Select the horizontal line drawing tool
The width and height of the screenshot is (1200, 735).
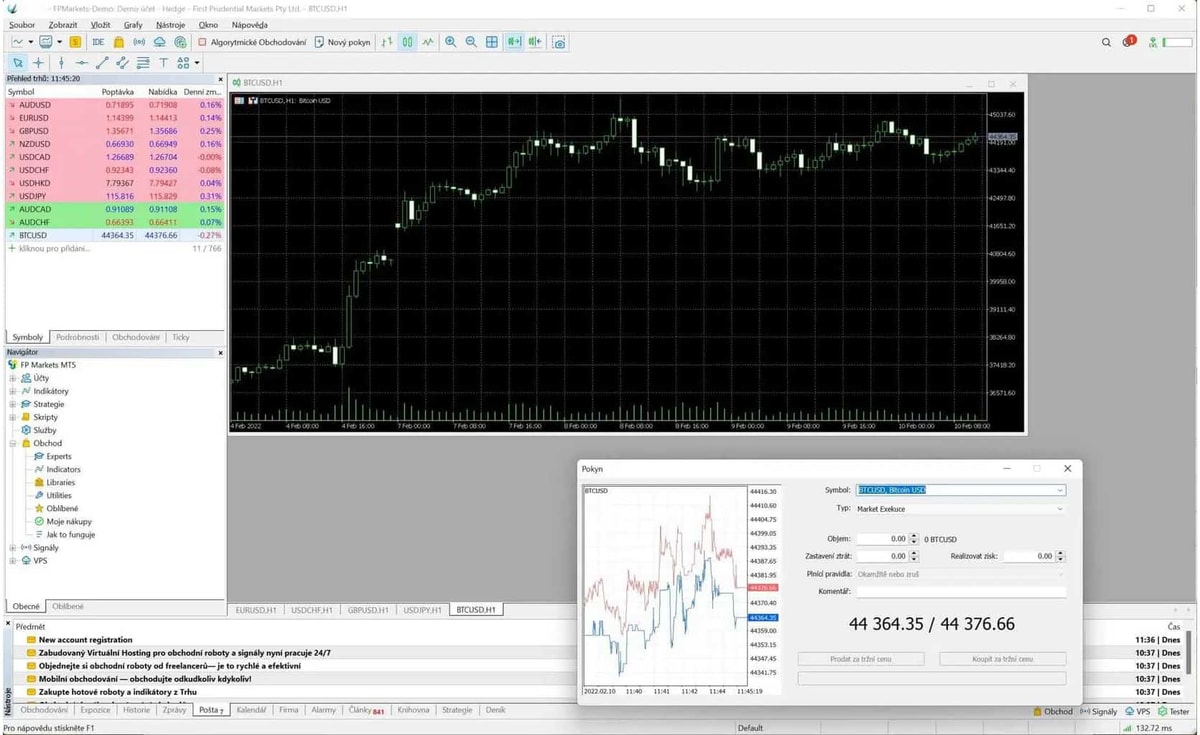click(82, 62)
